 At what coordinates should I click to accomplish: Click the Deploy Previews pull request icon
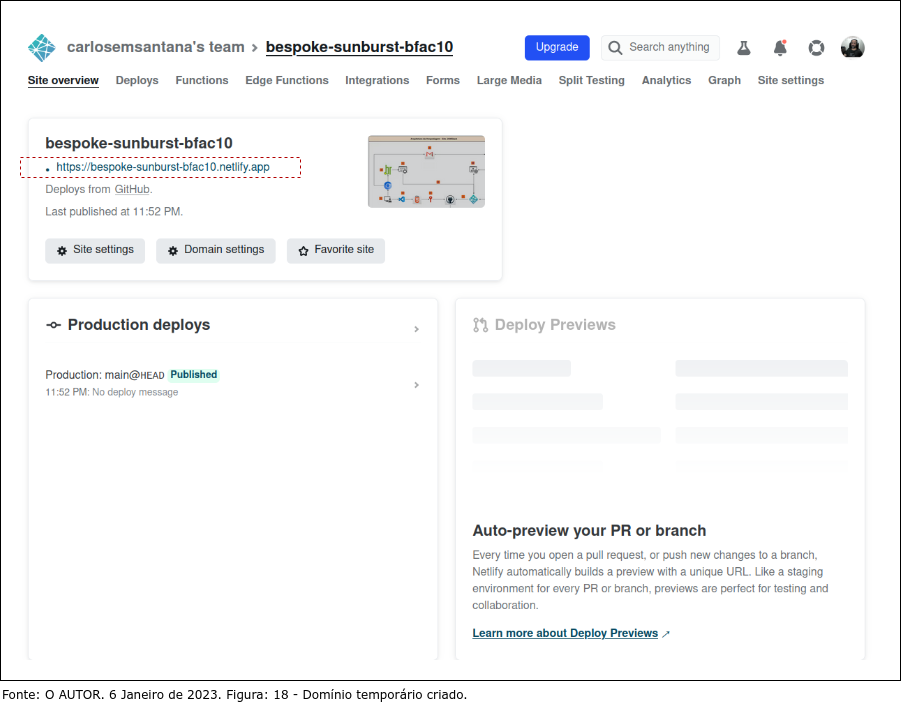pyautogui.click(x=480, y=325)
